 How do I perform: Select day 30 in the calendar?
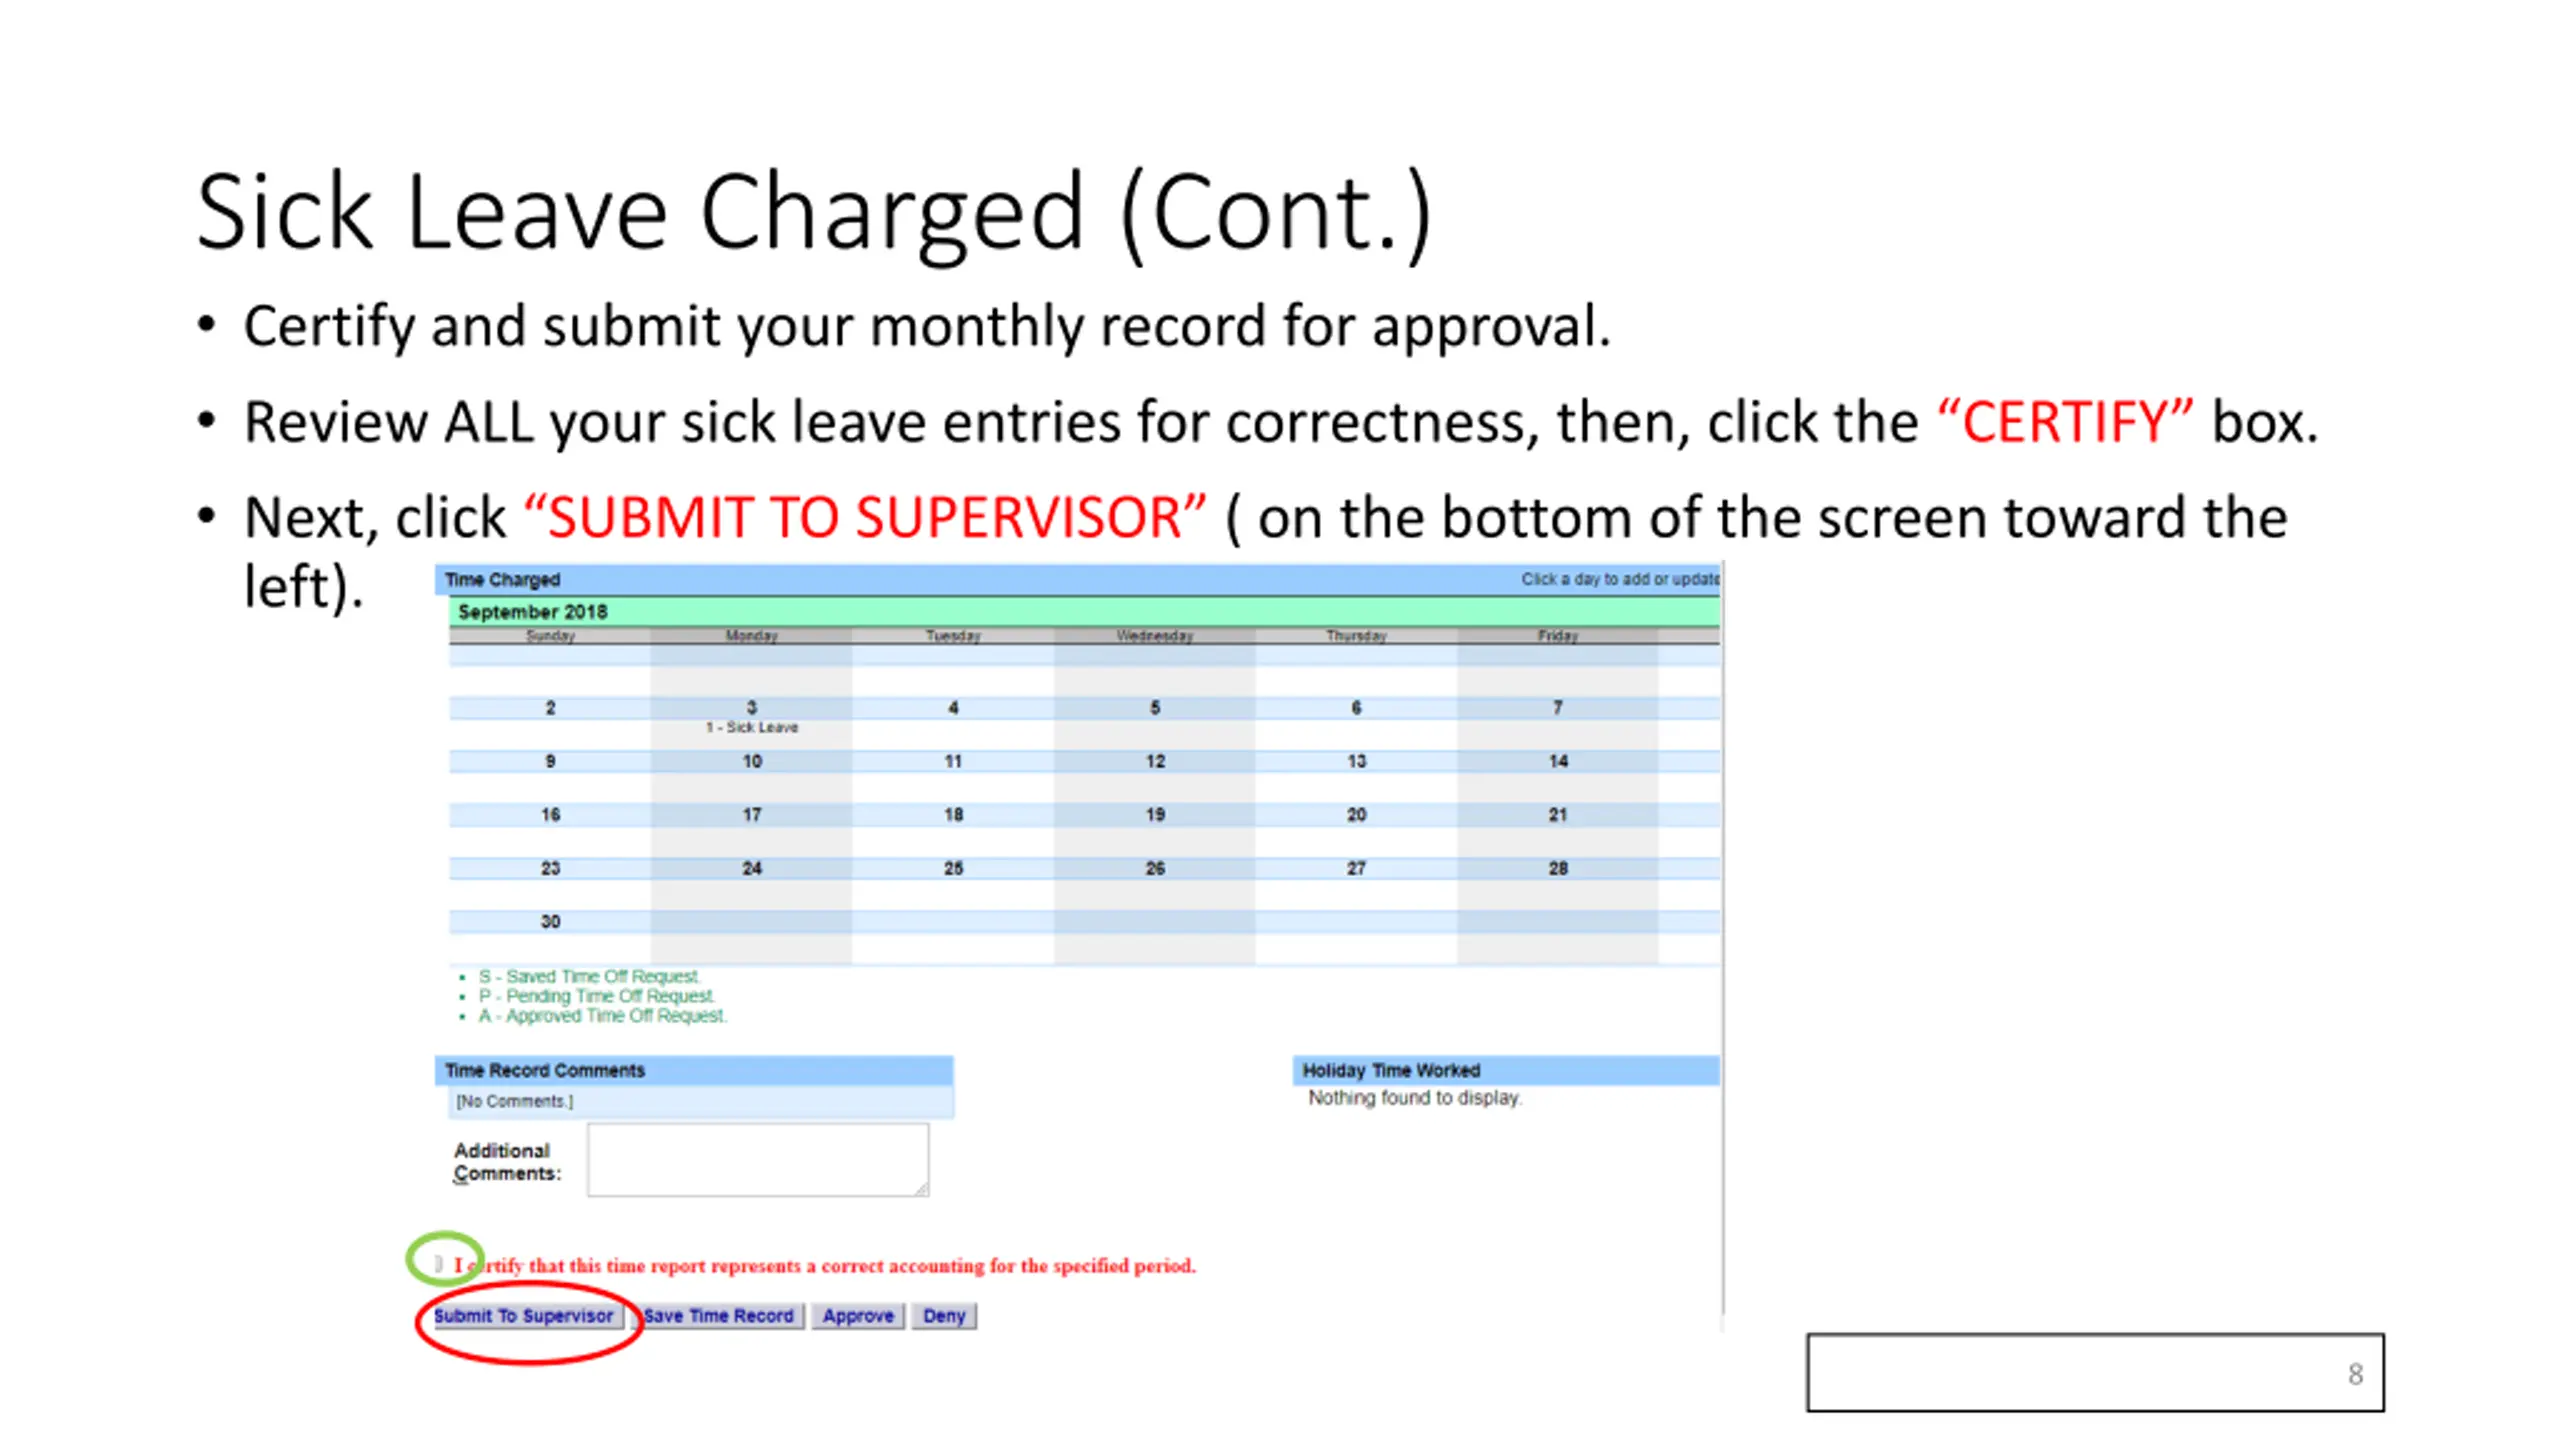point(550,922)
